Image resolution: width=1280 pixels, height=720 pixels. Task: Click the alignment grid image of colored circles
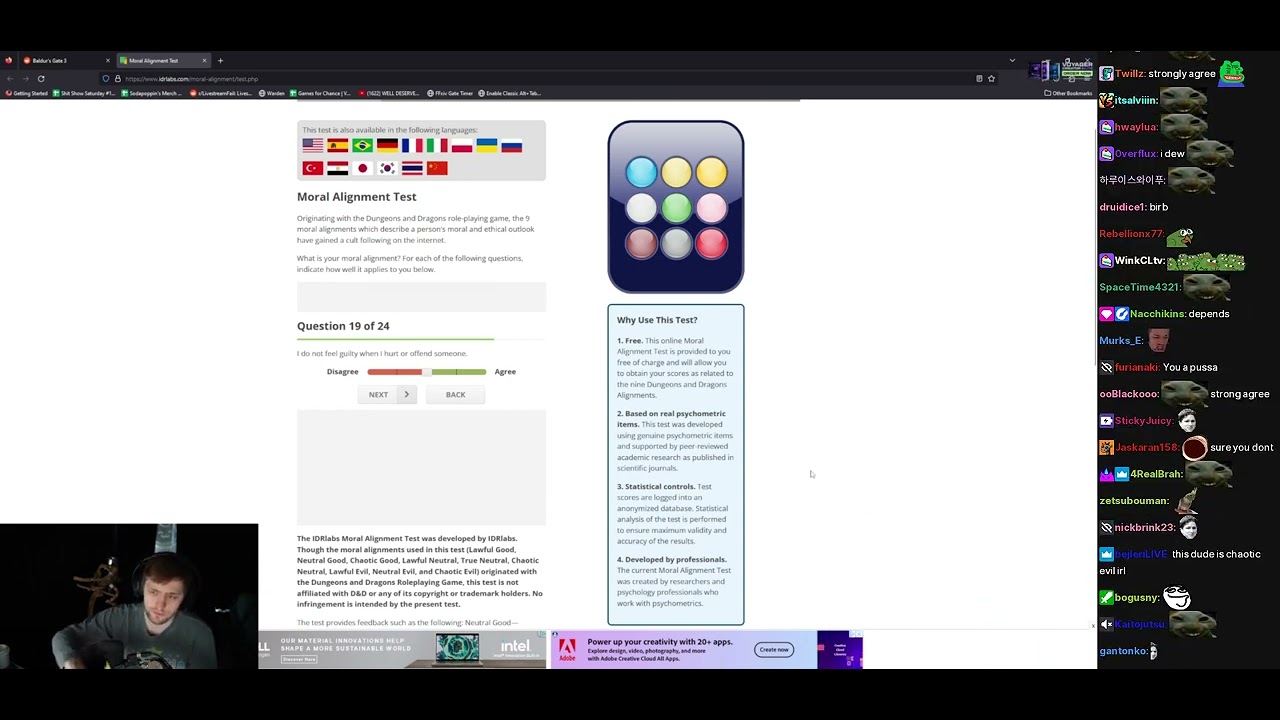coord(676,207)
